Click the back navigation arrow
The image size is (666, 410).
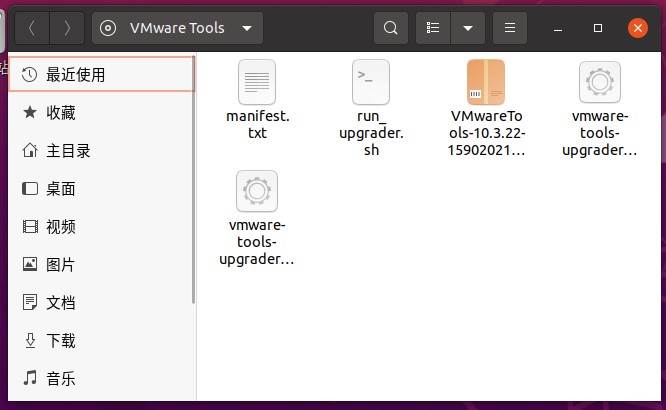click(32, 28)
